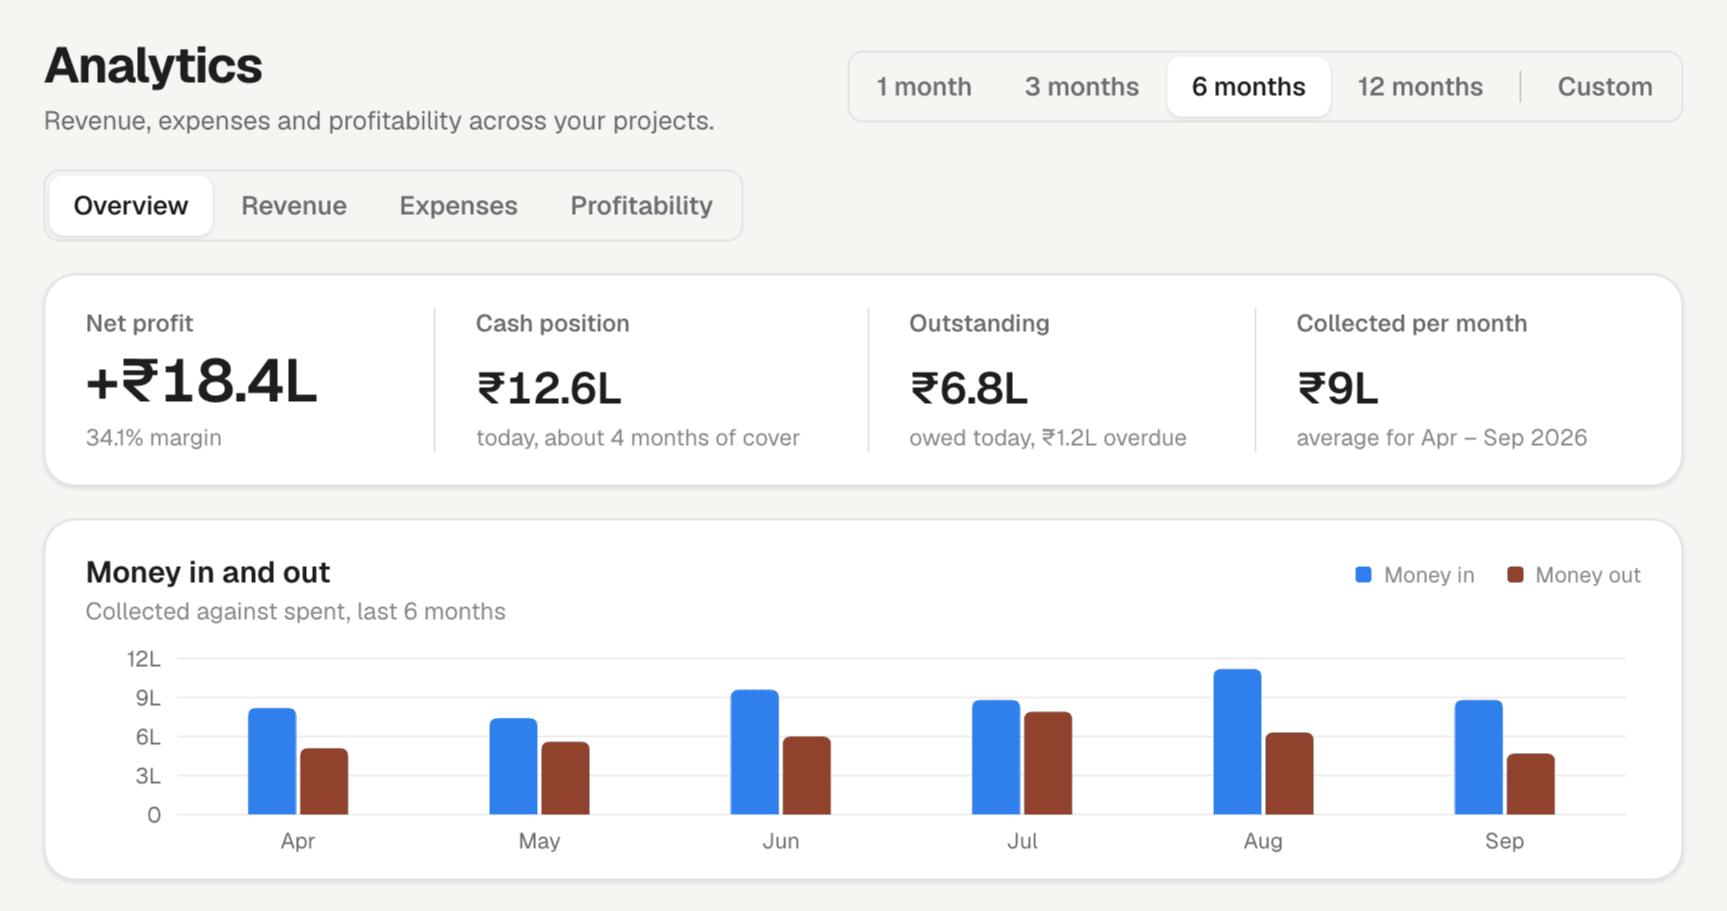Click the Collected per month ₹9L value
This screenshot has height=911, width=1727.
point(1337,389)
